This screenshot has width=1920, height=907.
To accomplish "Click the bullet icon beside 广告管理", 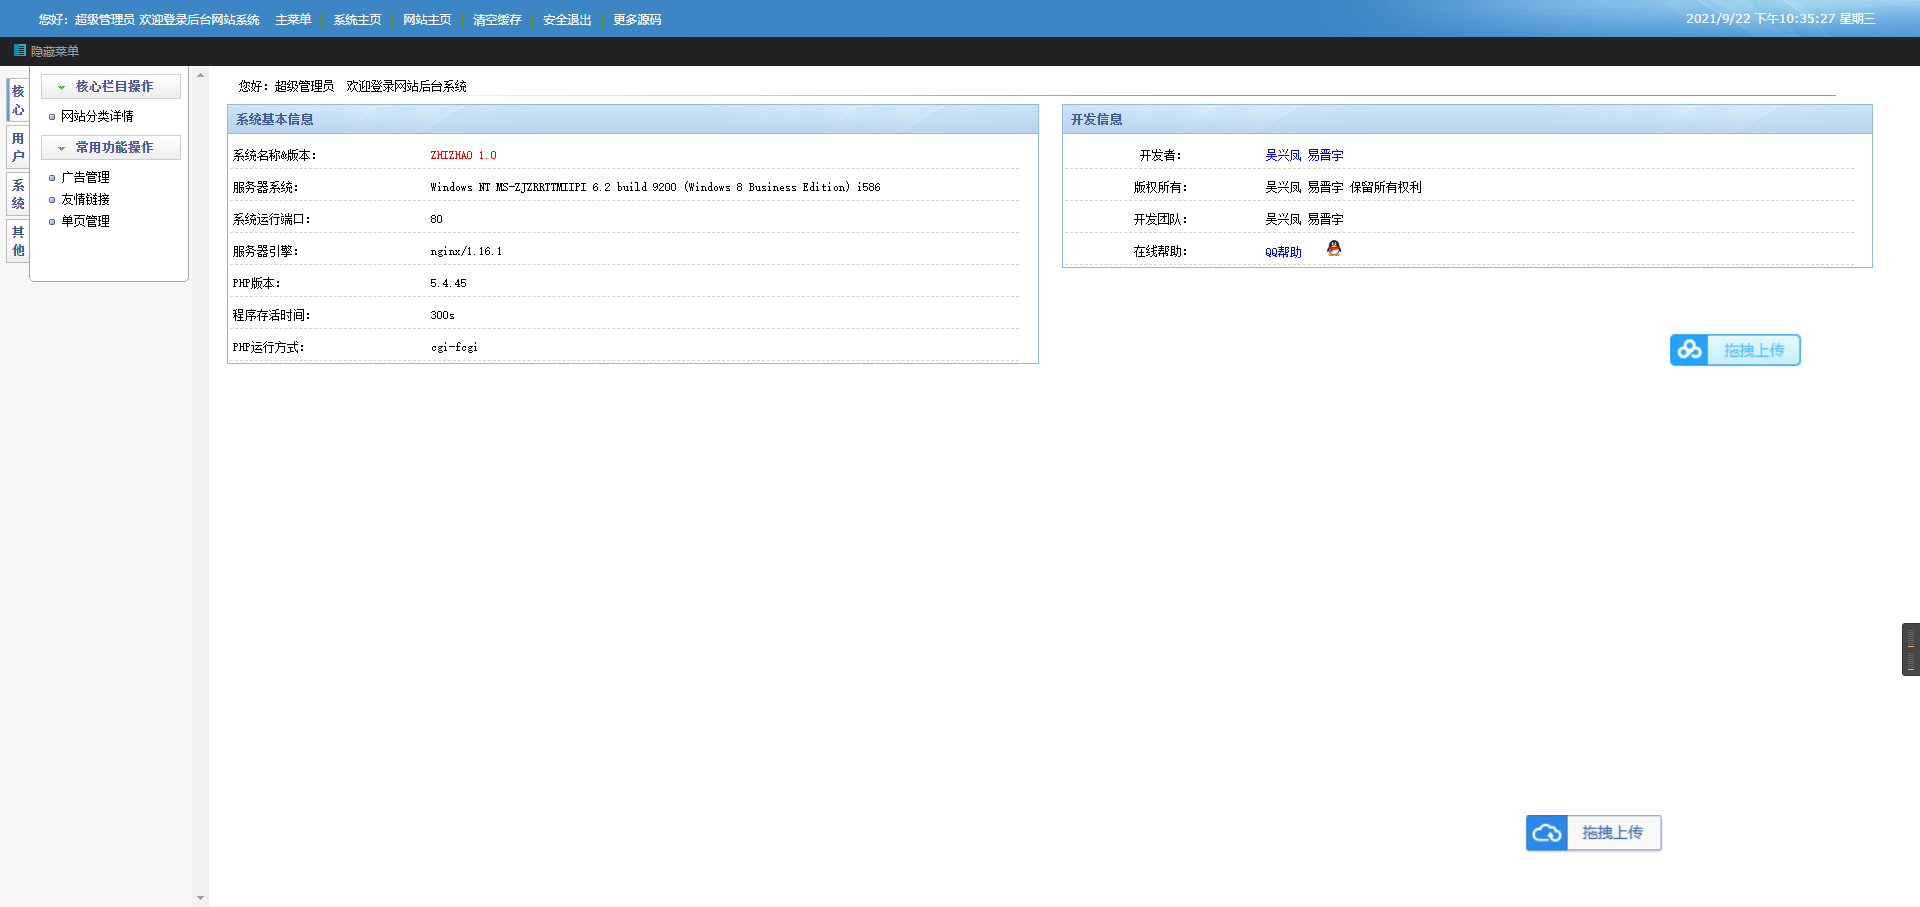I will 52,178.
